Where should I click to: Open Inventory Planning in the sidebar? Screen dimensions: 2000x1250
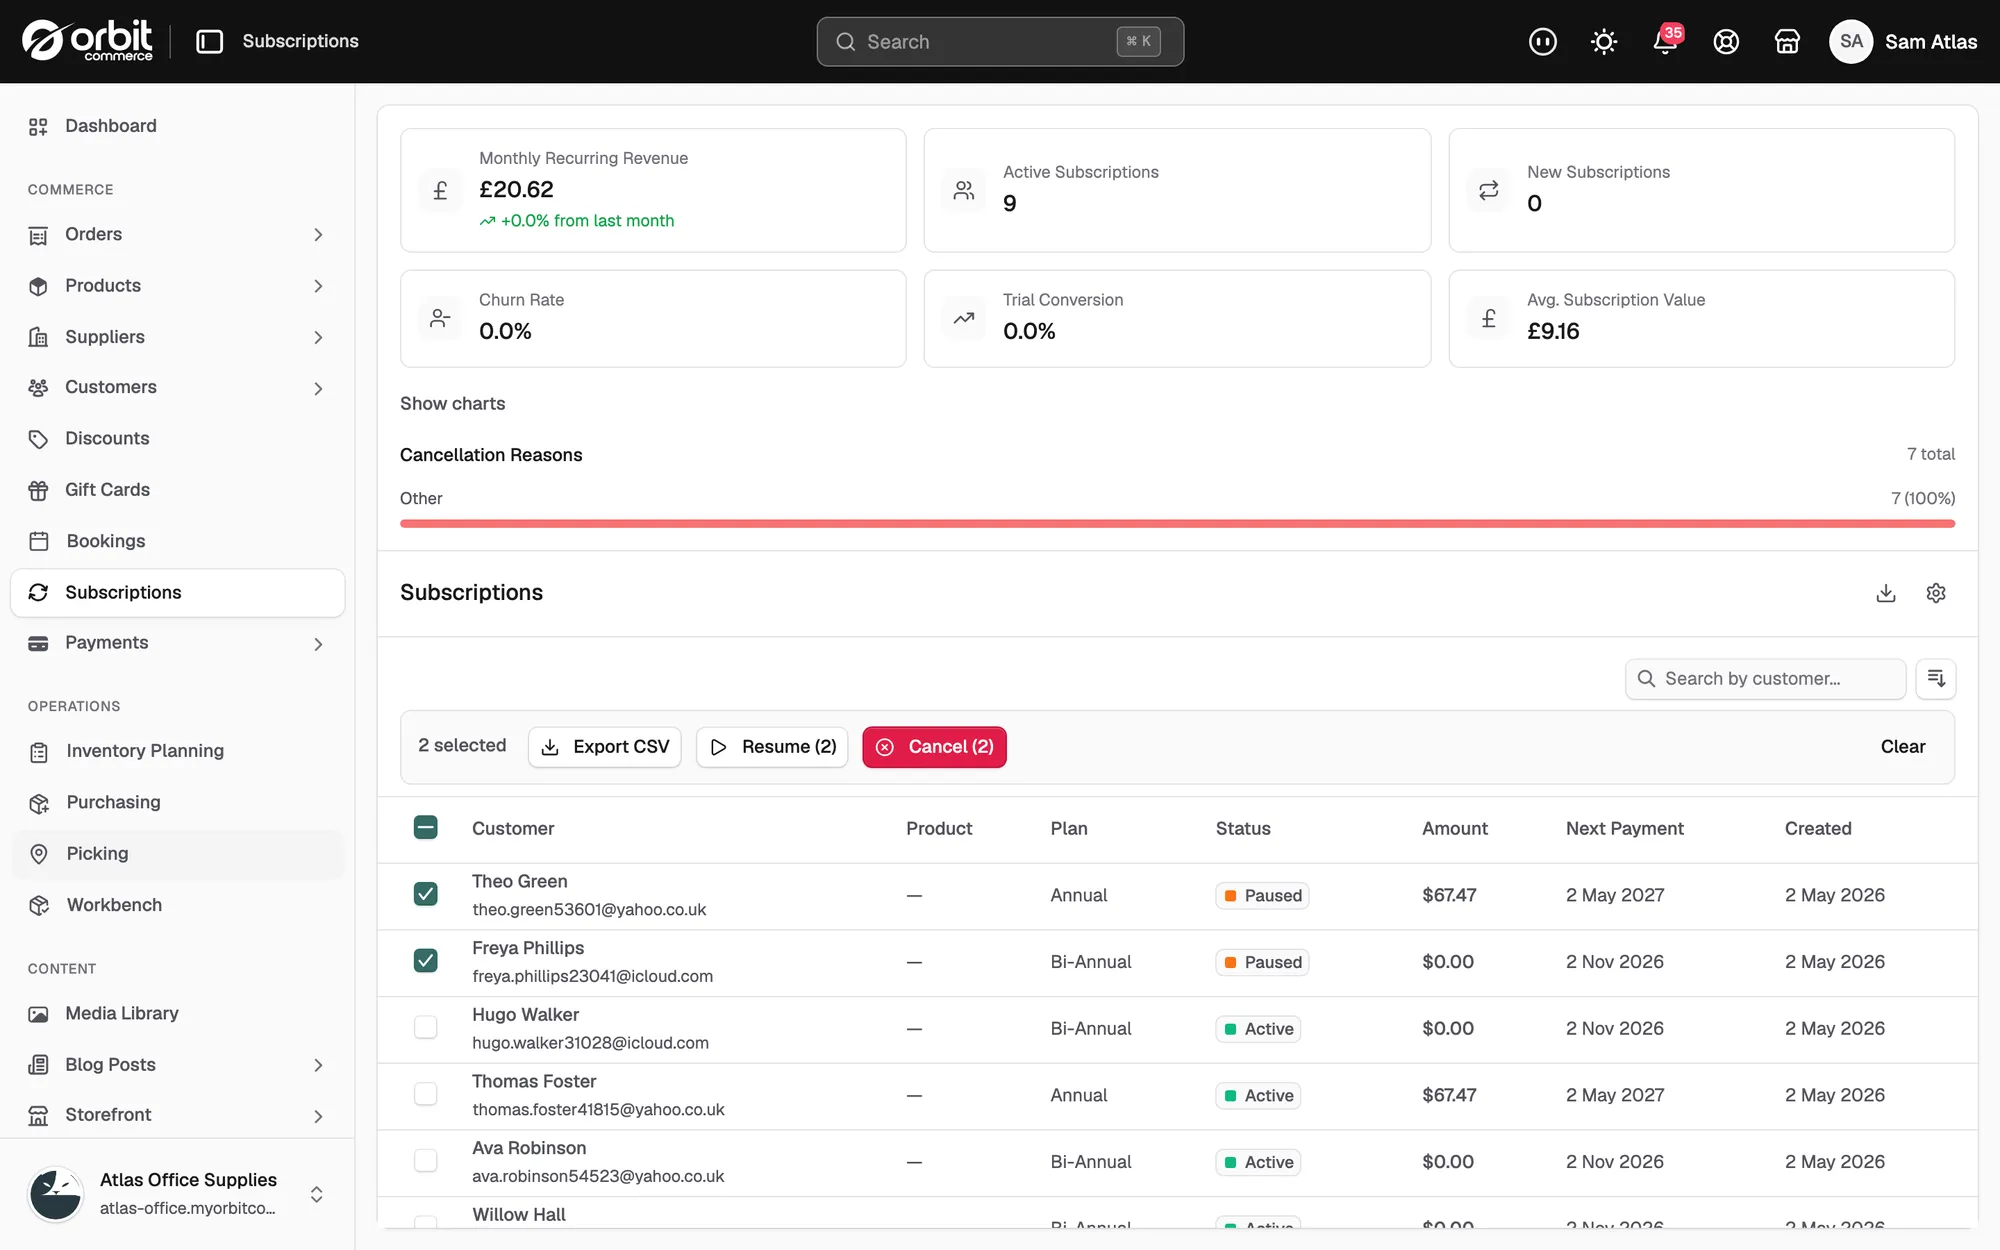pyautogui.click(x=178, y=751)
